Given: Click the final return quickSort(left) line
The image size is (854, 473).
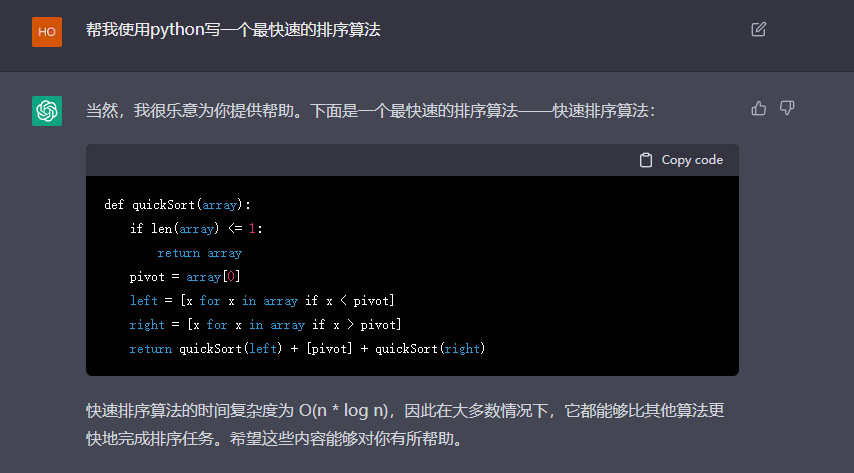Looking at the screenshot, I should point(307,349).
